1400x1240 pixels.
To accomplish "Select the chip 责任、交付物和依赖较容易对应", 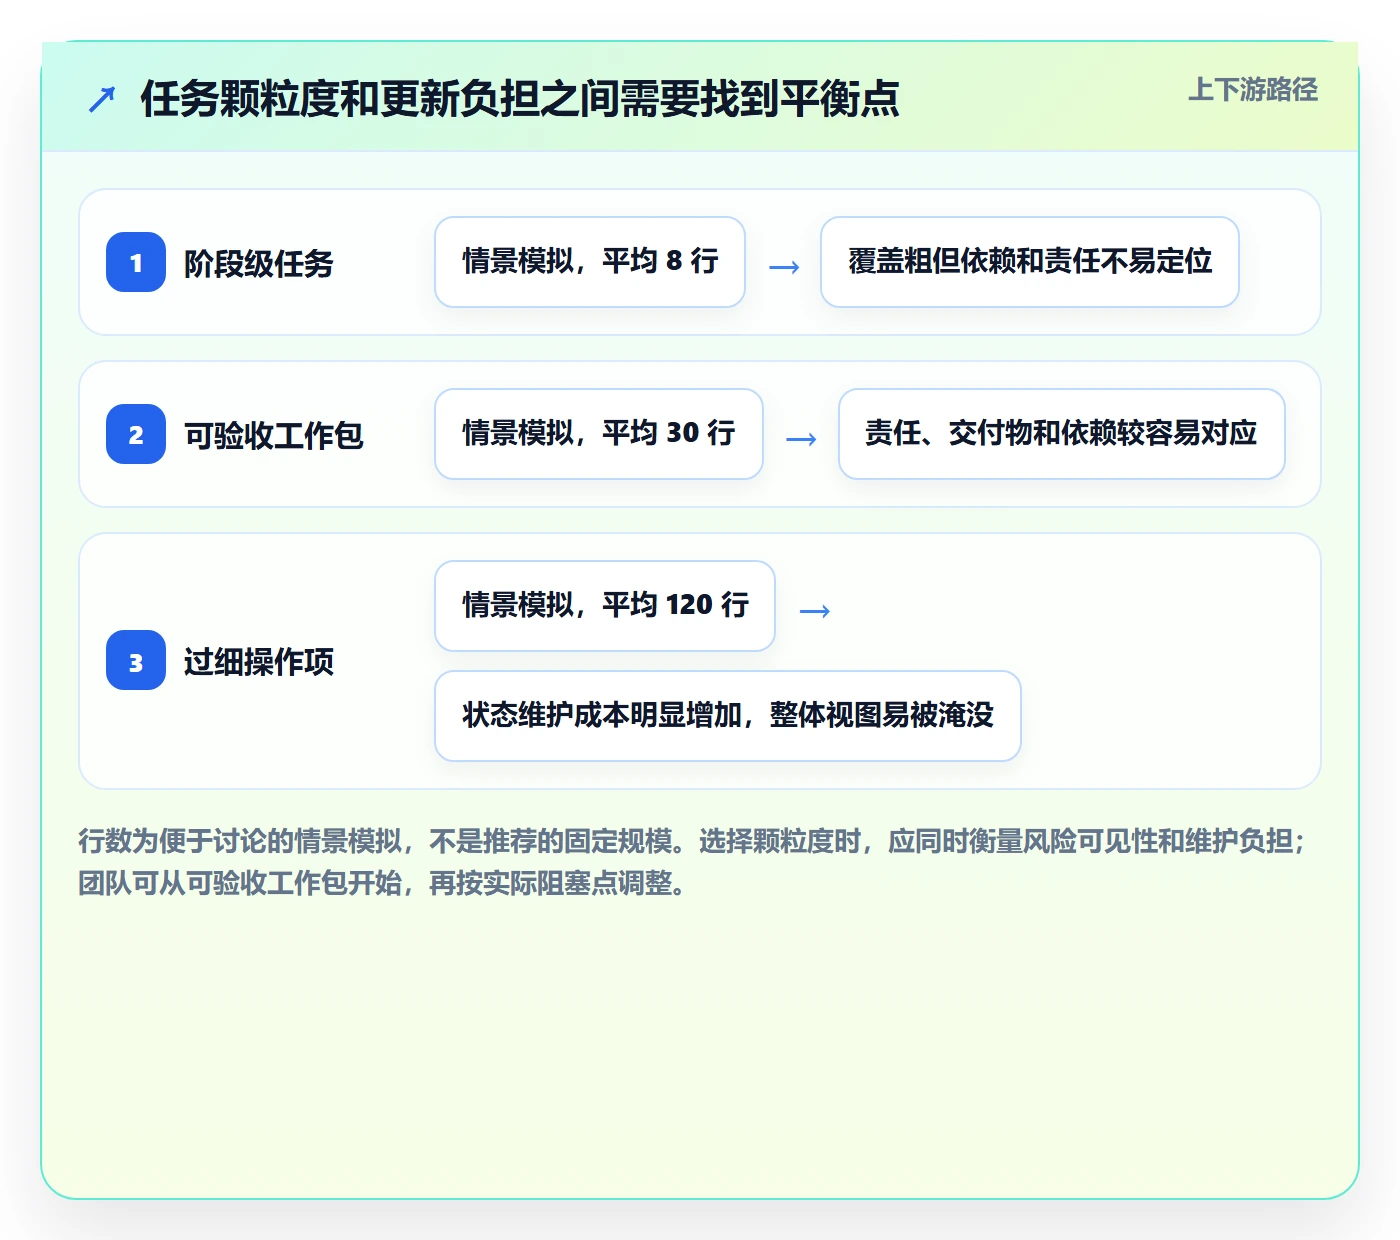I will coord(1062,434).
